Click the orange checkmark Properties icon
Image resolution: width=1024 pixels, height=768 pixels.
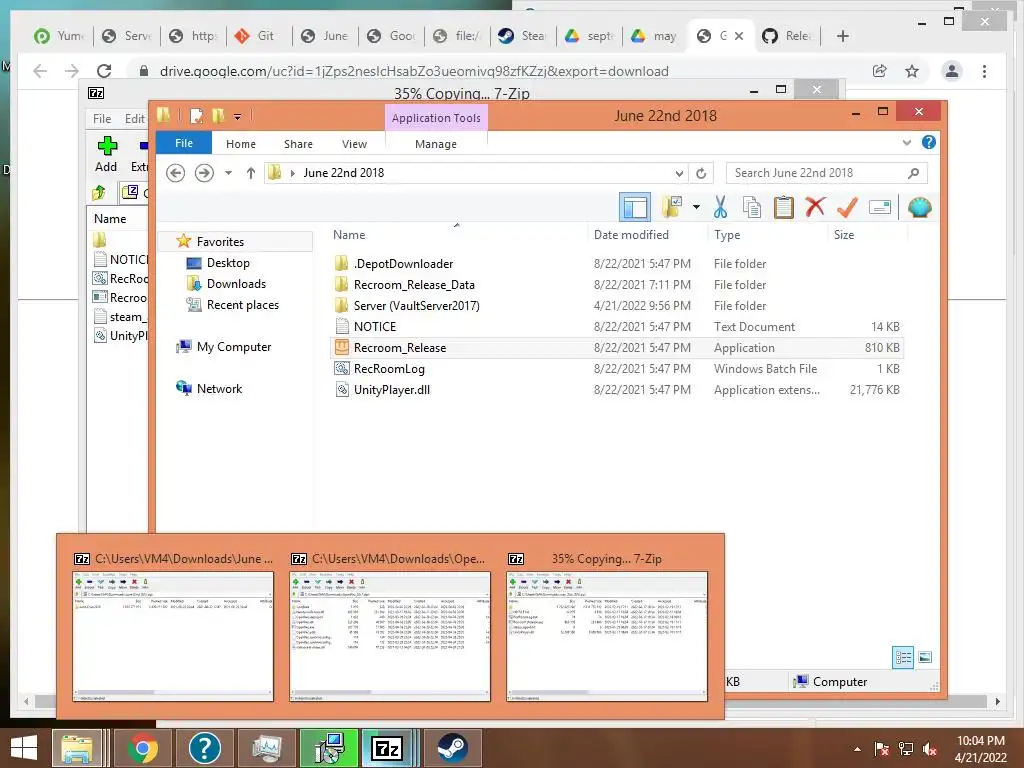[x=847, y=208]
